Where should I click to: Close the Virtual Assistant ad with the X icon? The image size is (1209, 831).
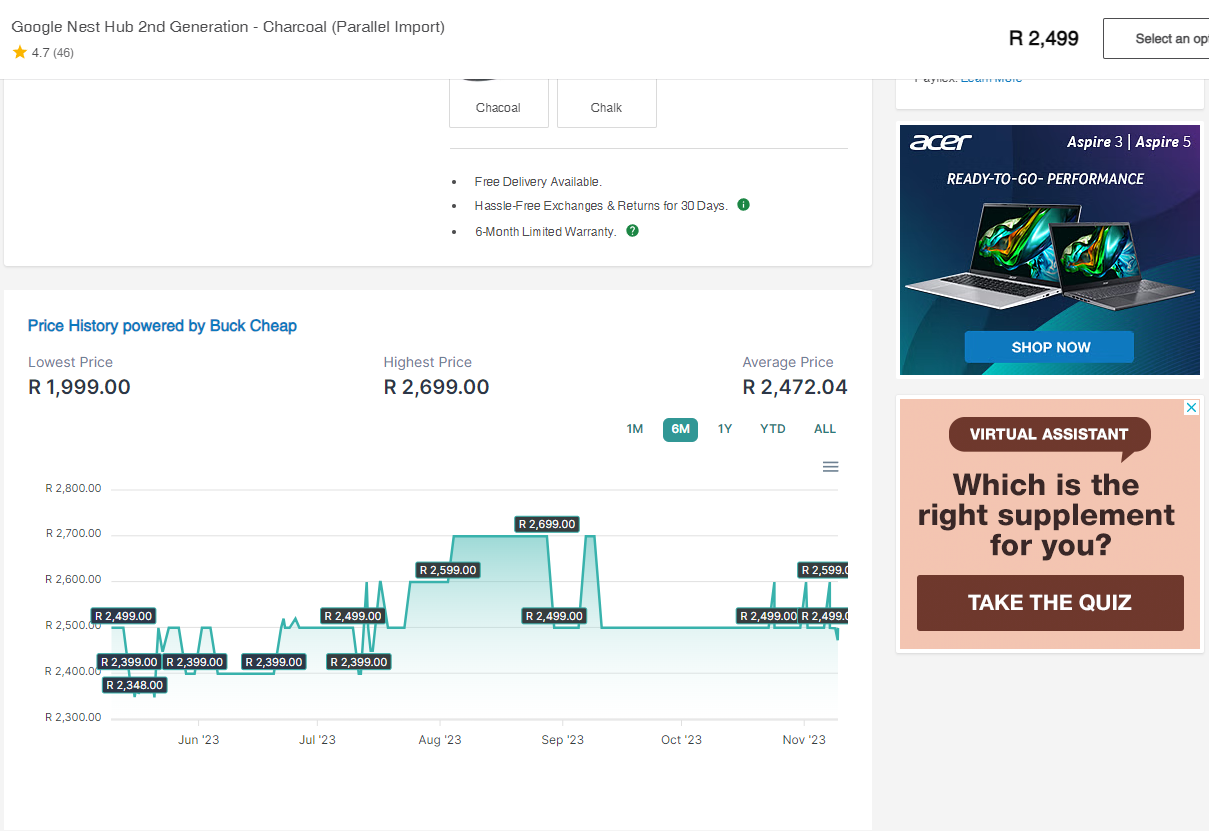tap(1191, 407)
